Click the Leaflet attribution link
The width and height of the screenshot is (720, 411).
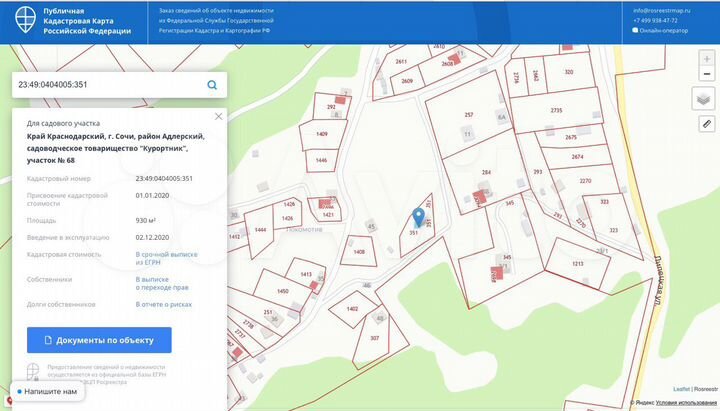(x=681, y=389)
